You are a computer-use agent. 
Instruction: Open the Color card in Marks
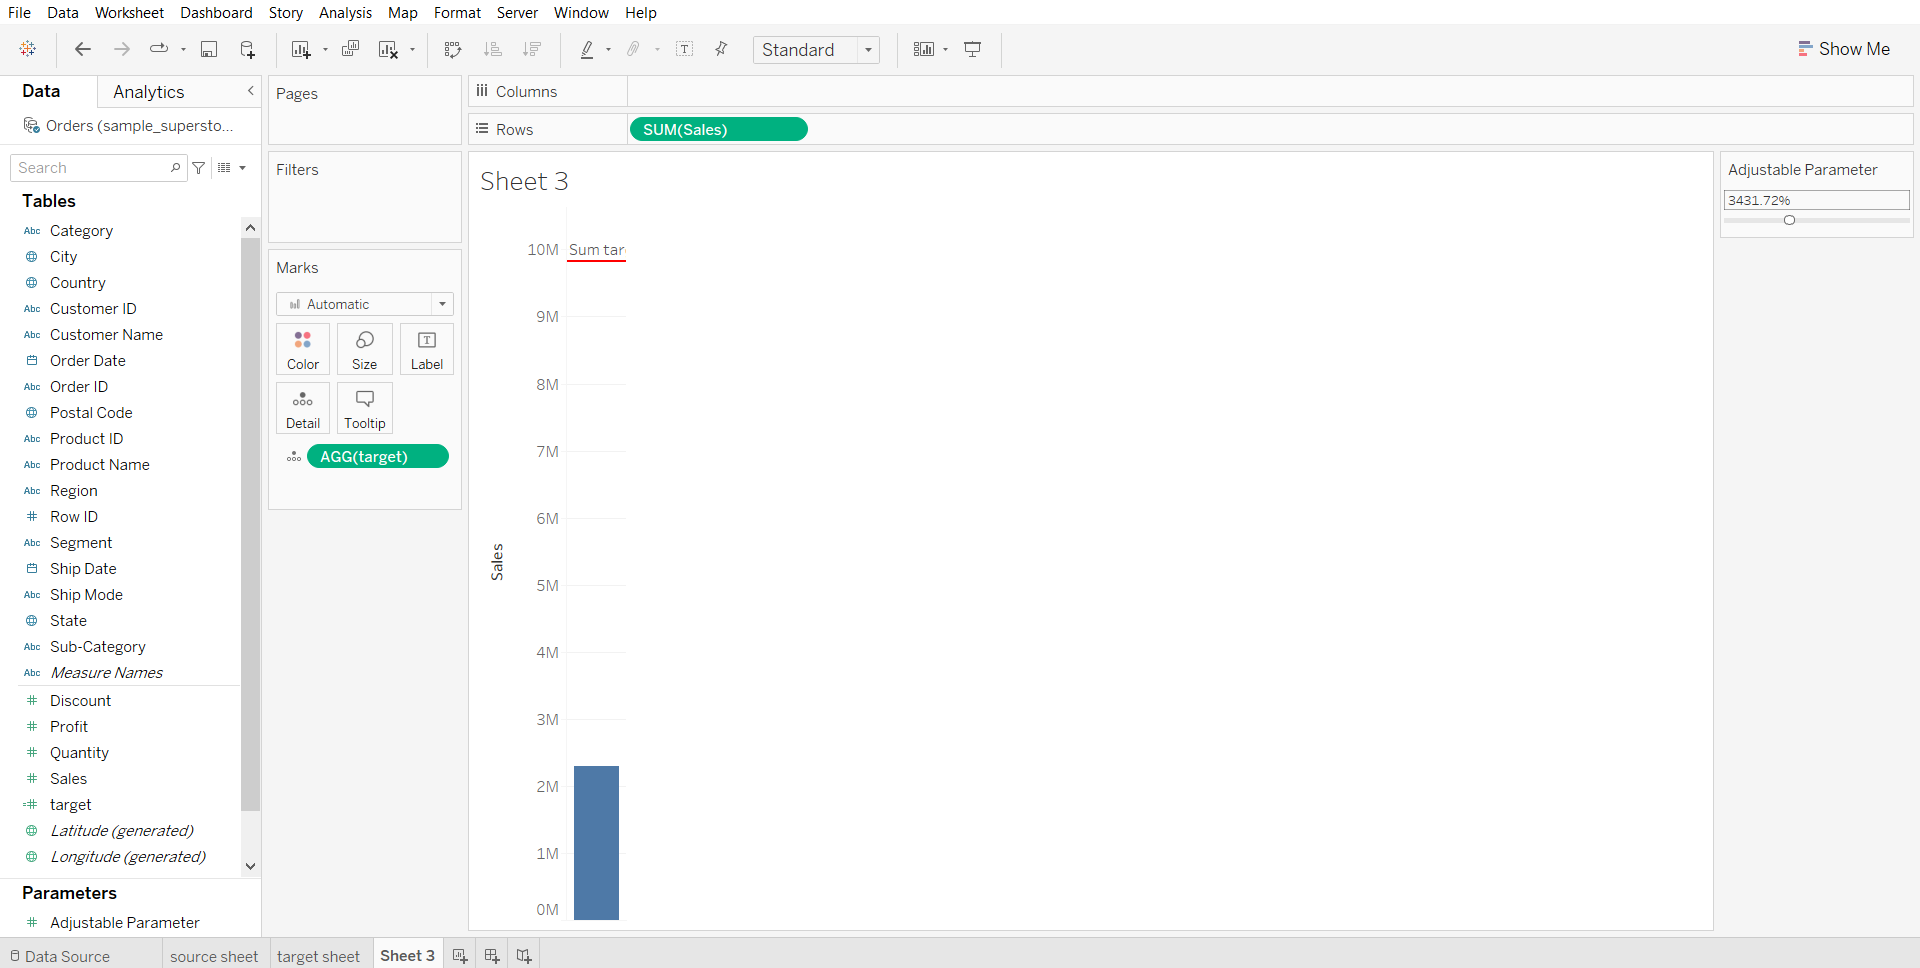pos(303,349)
